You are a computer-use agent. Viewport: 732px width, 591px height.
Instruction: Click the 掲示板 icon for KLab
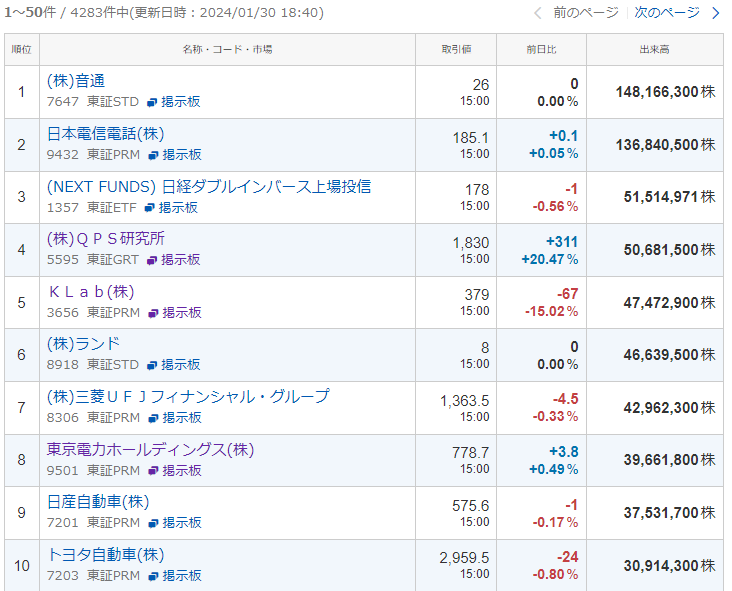[153, 313]
